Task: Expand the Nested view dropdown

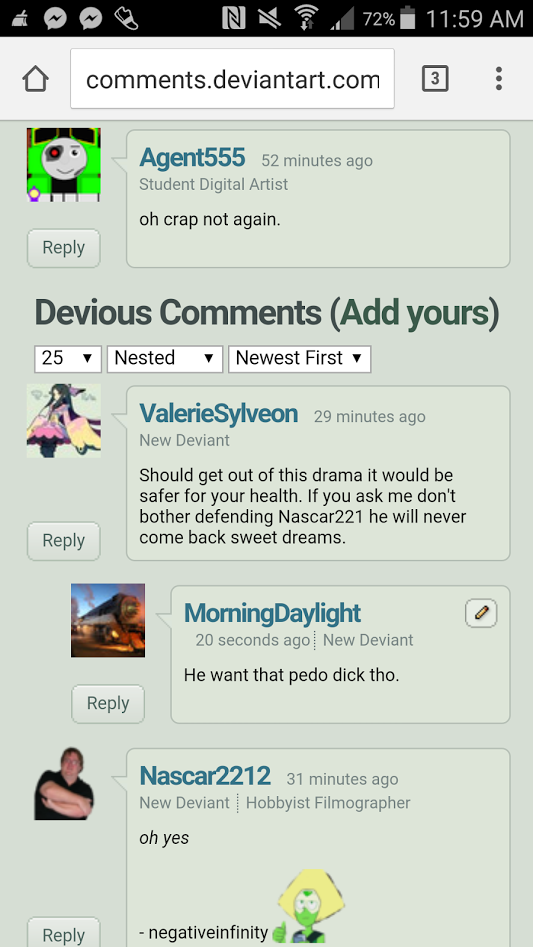Action: [165, 358]
